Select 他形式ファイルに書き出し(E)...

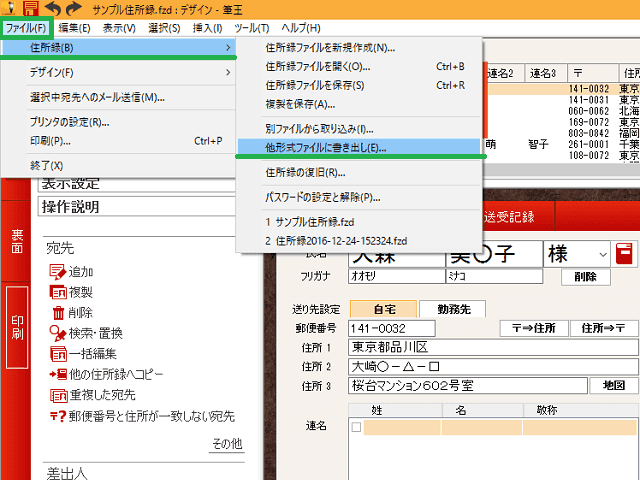pyautogui.click(x=359, y=148)
